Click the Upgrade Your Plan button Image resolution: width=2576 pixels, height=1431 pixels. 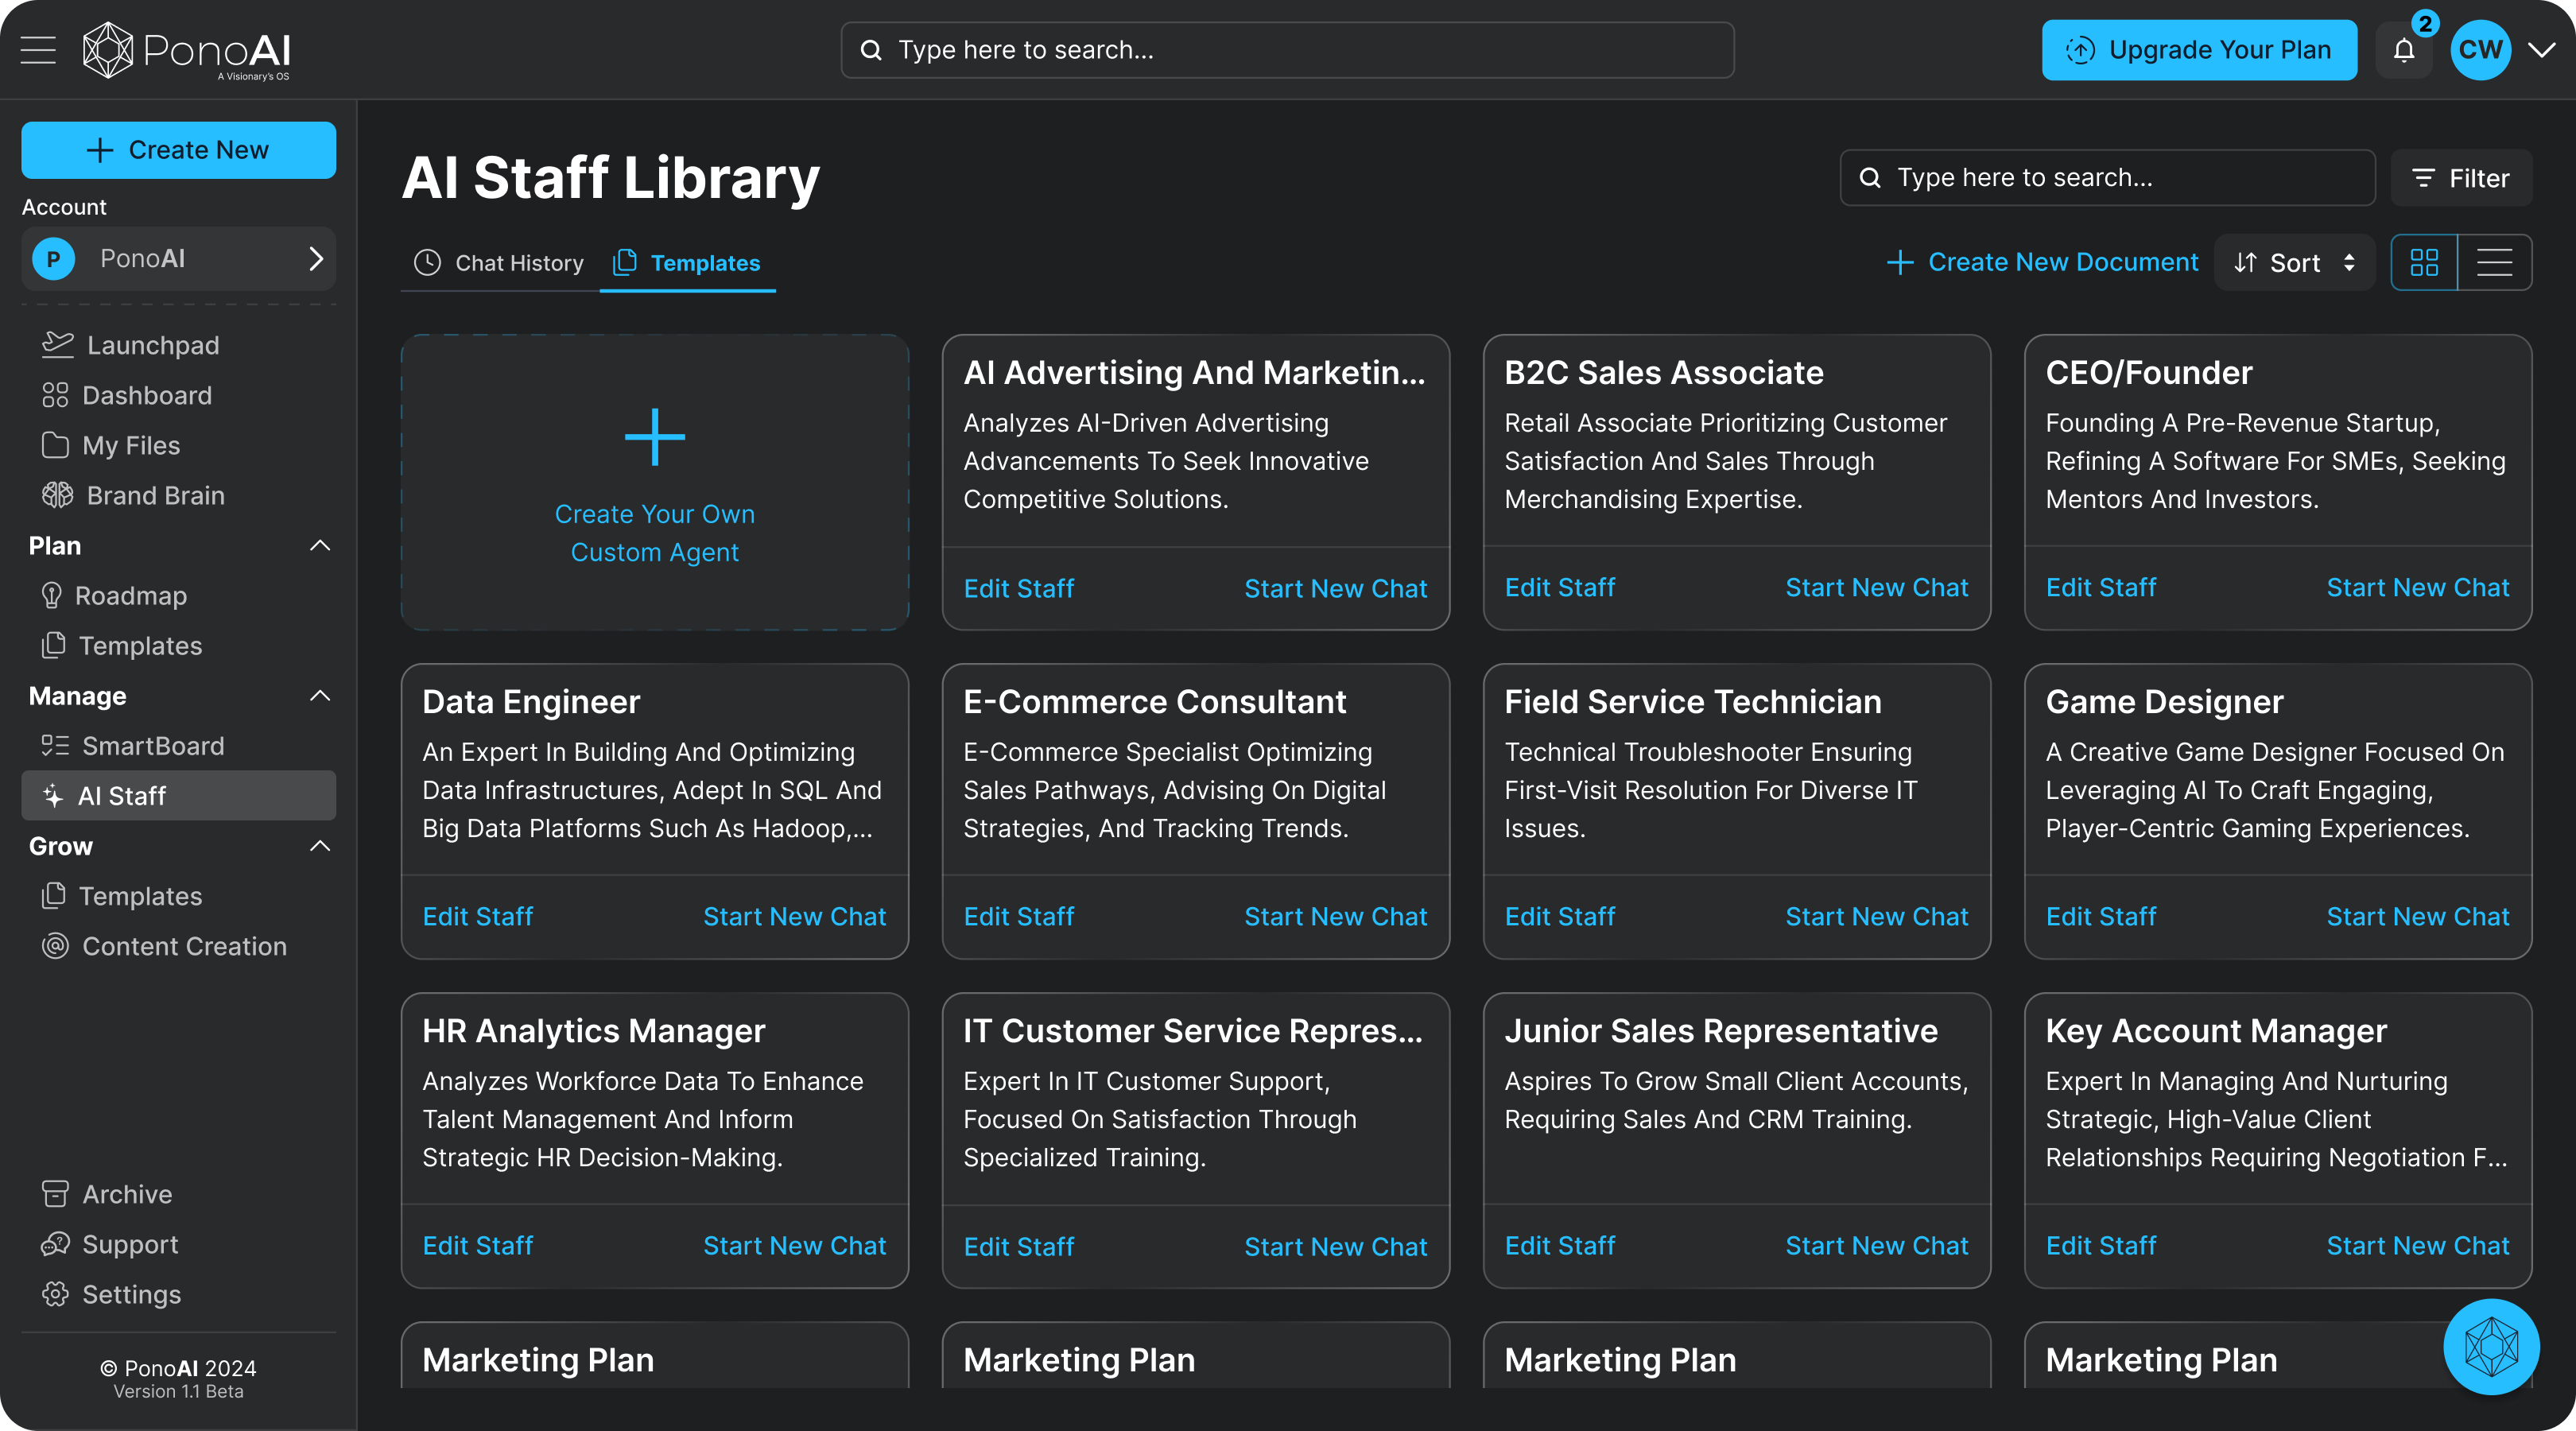tap(2199, 50)
